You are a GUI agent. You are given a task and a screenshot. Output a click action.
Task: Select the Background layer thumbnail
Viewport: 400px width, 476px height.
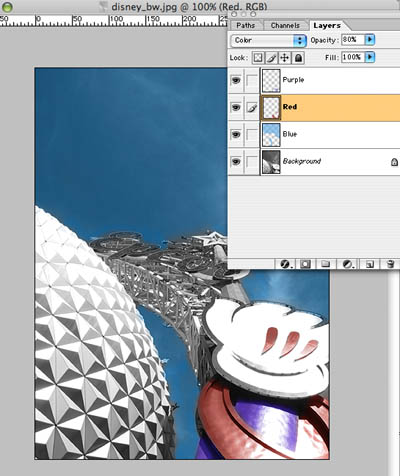click(x=271, y=162)
